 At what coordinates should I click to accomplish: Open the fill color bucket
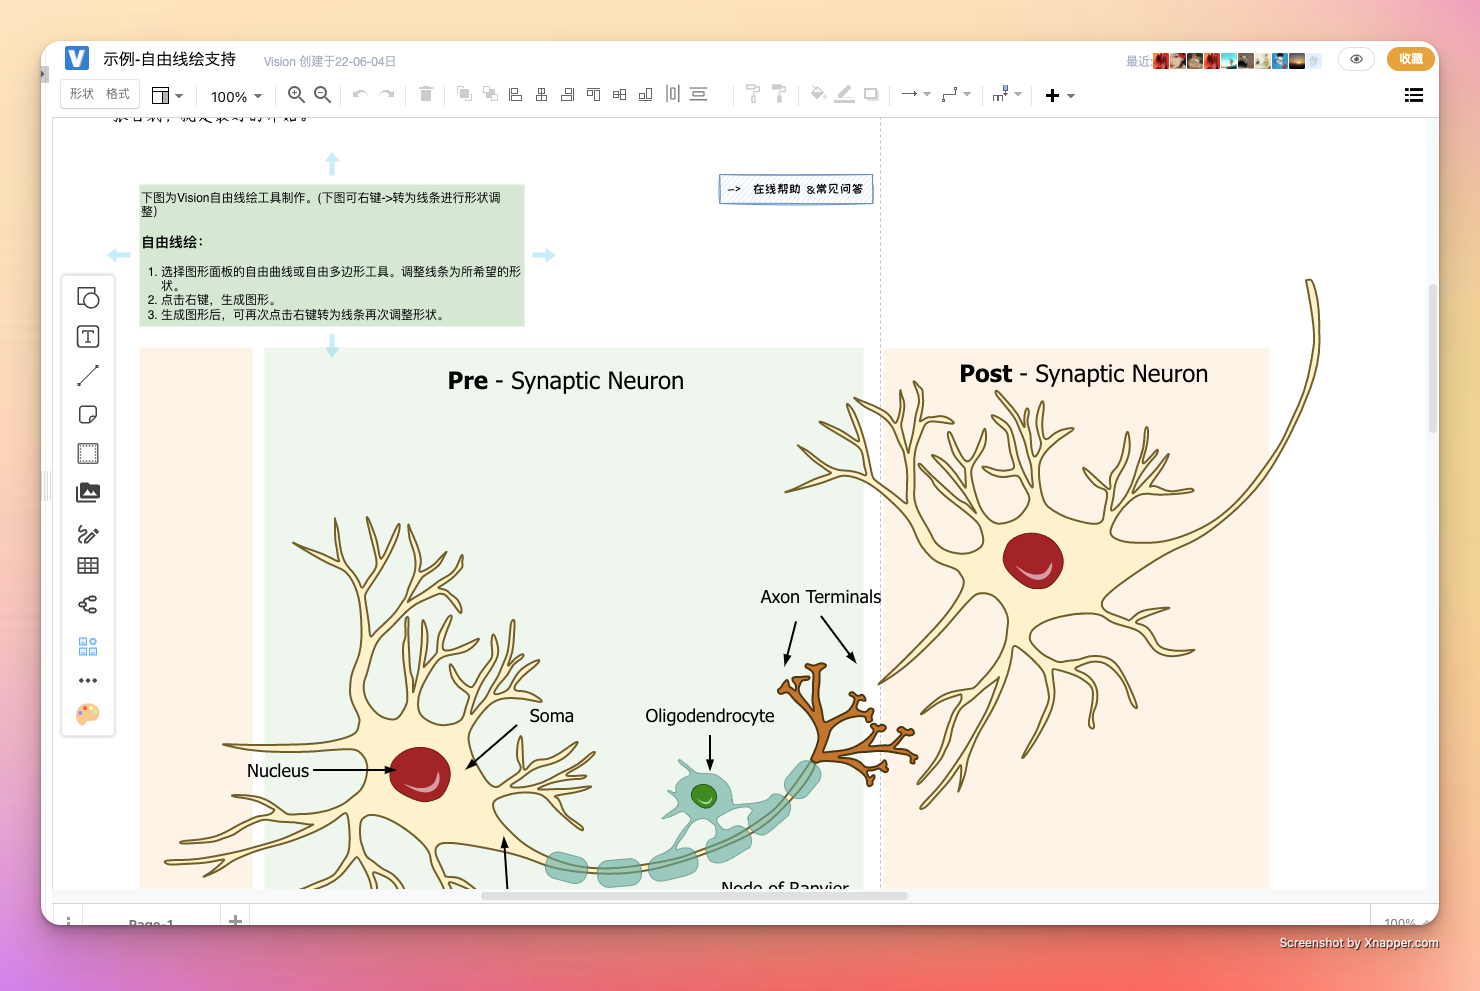click(818, 94)
